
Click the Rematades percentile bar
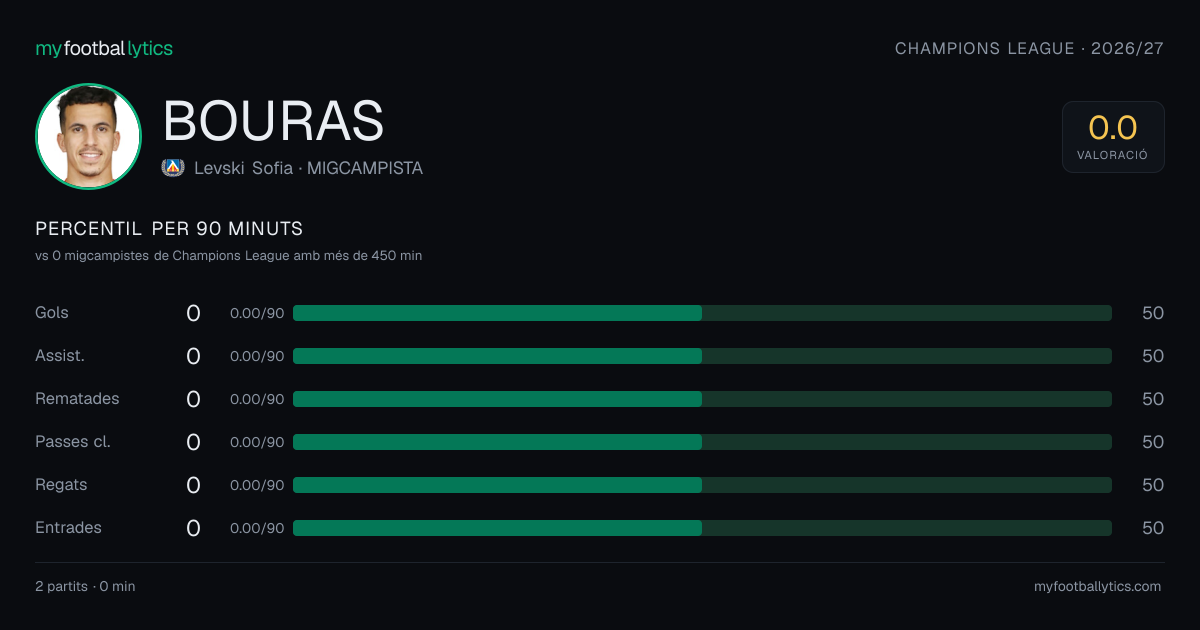point(702,399)
